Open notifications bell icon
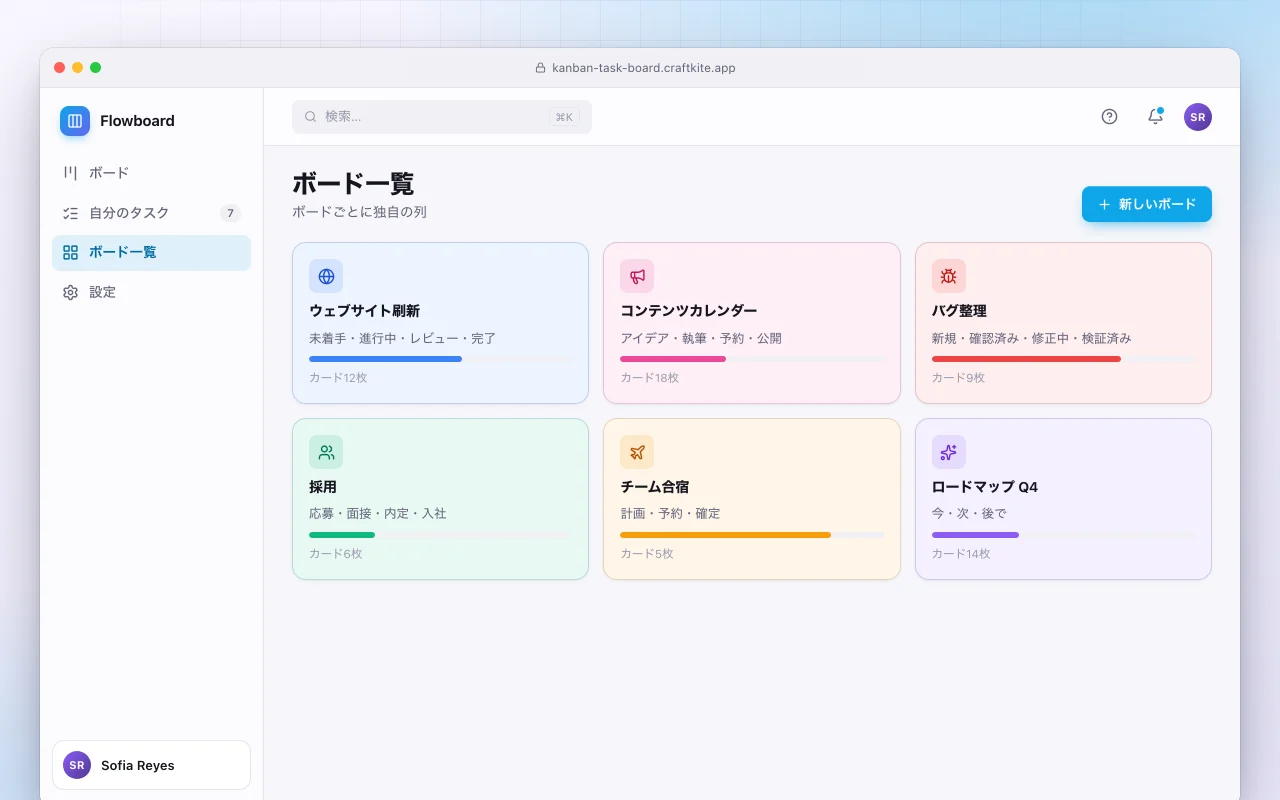This screenshot has width=1280, height=800. tap(1155, 117)
